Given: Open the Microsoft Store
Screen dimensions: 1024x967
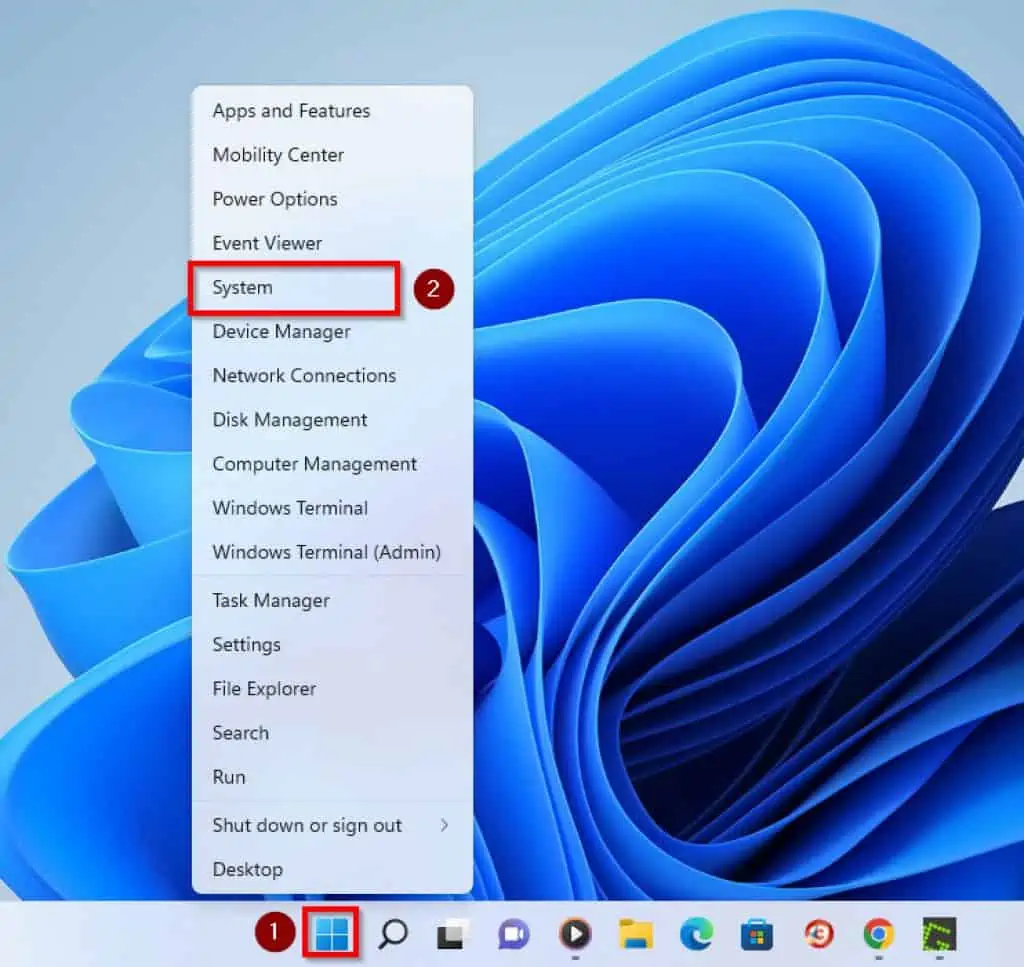Looking at the screenshot, I should pyautogui.click(x=756, y=936).
